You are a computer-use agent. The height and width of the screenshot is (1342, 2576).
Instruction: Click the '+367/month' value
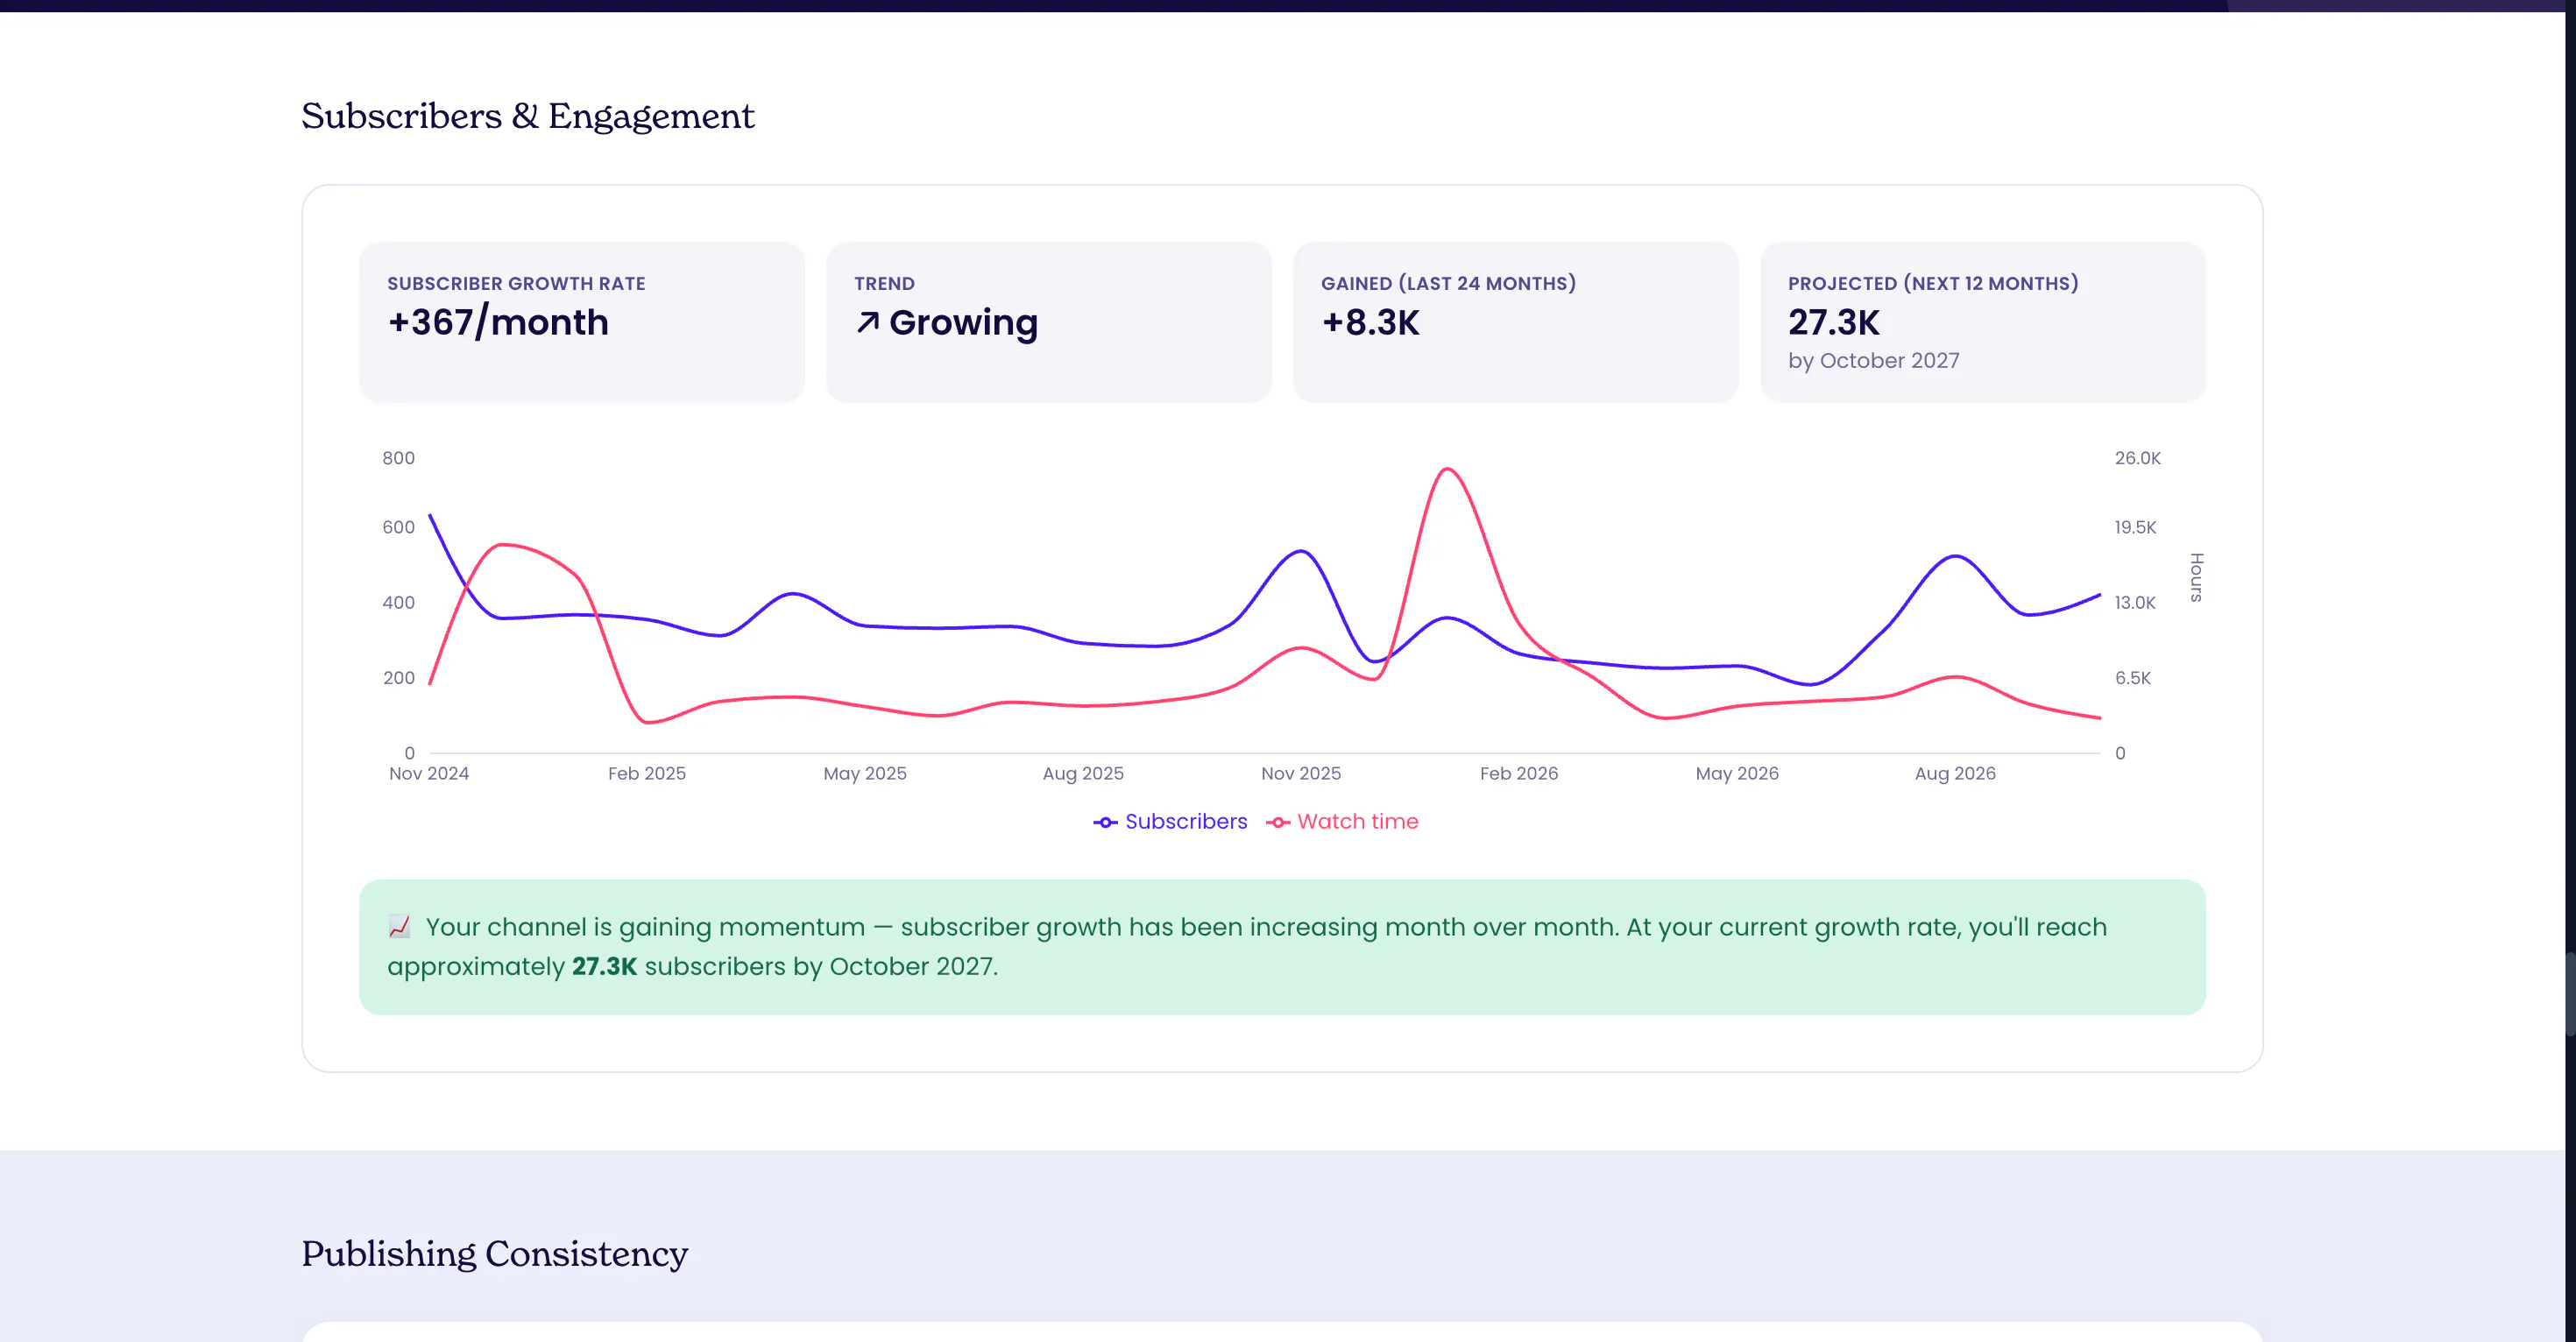[x=498, y=322]
